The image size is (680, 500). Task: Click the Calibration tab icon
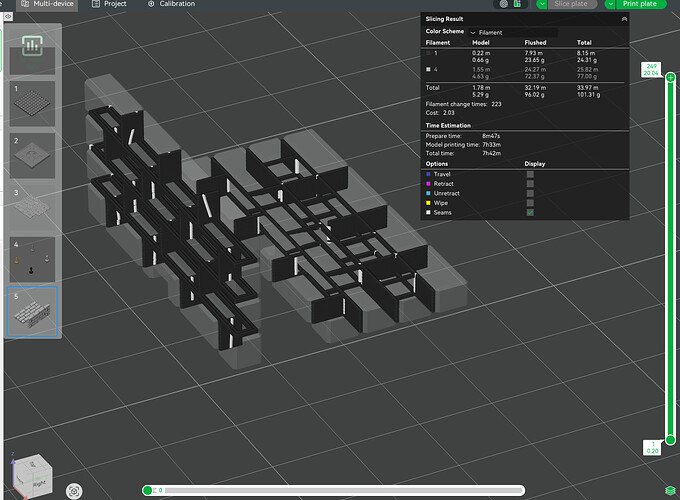click(x=151, y=4)
